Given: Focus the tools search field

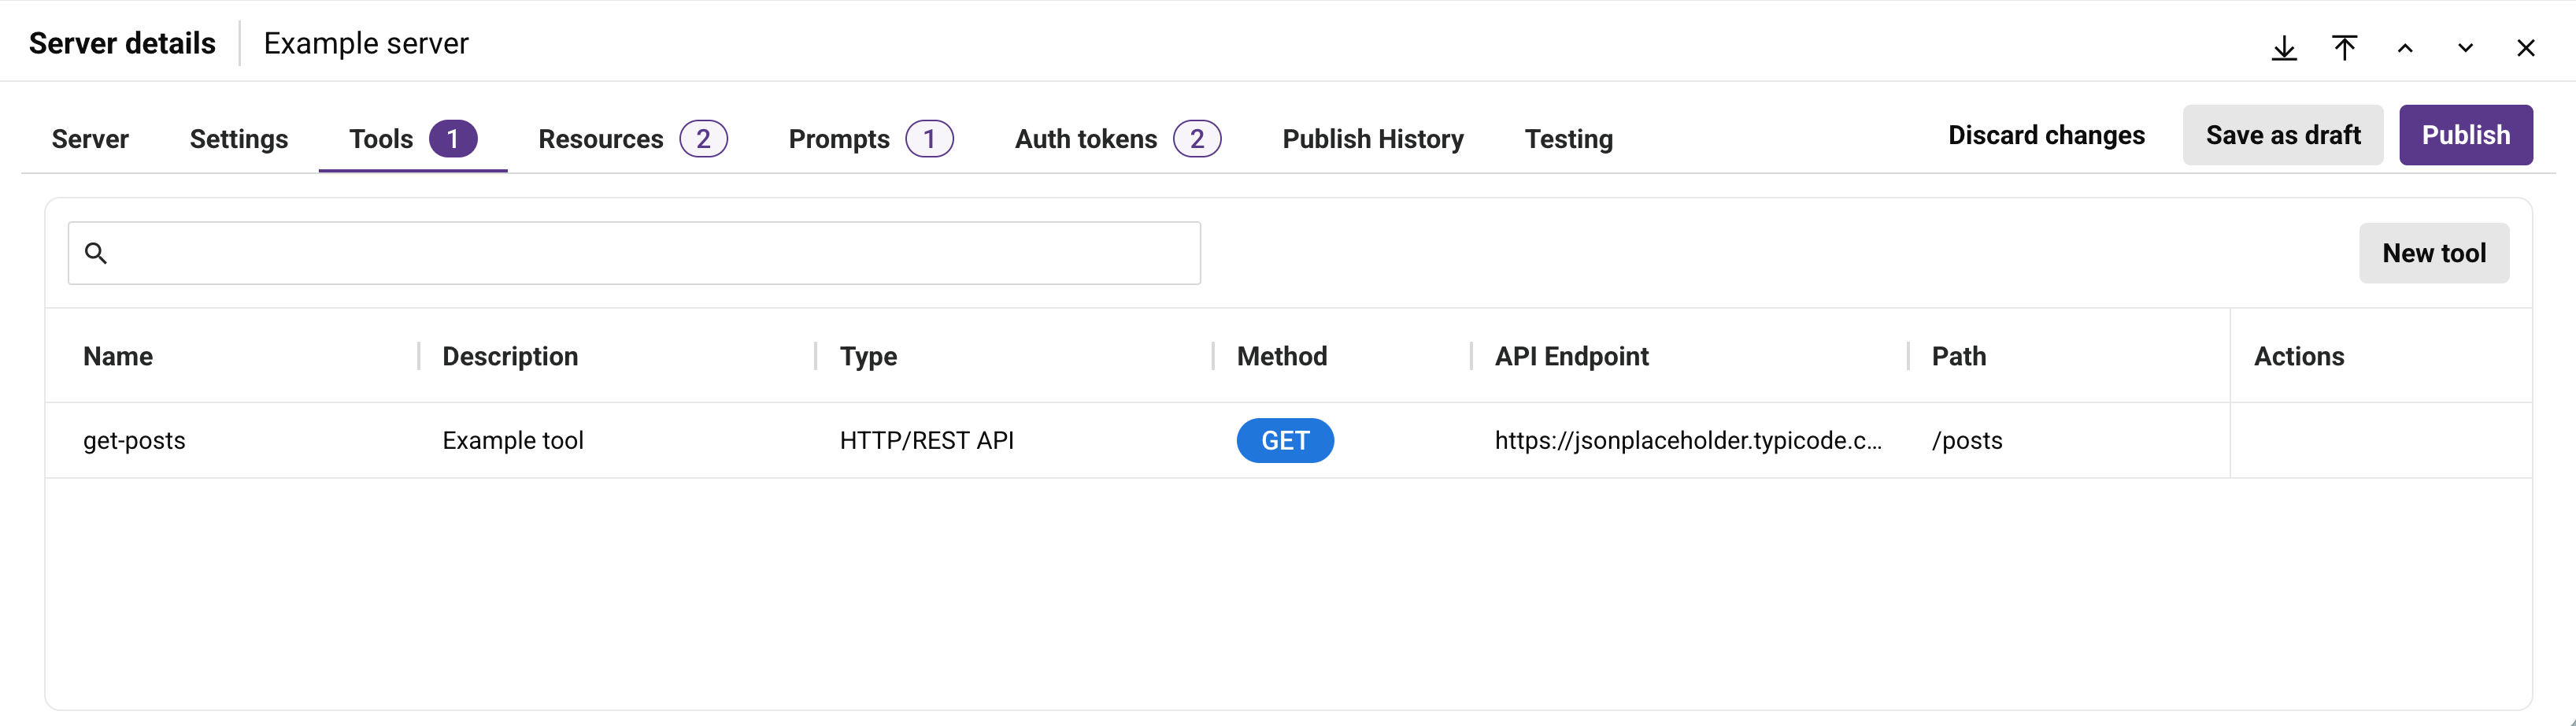Looking at the screenshot, I should (x=634, y=253).
